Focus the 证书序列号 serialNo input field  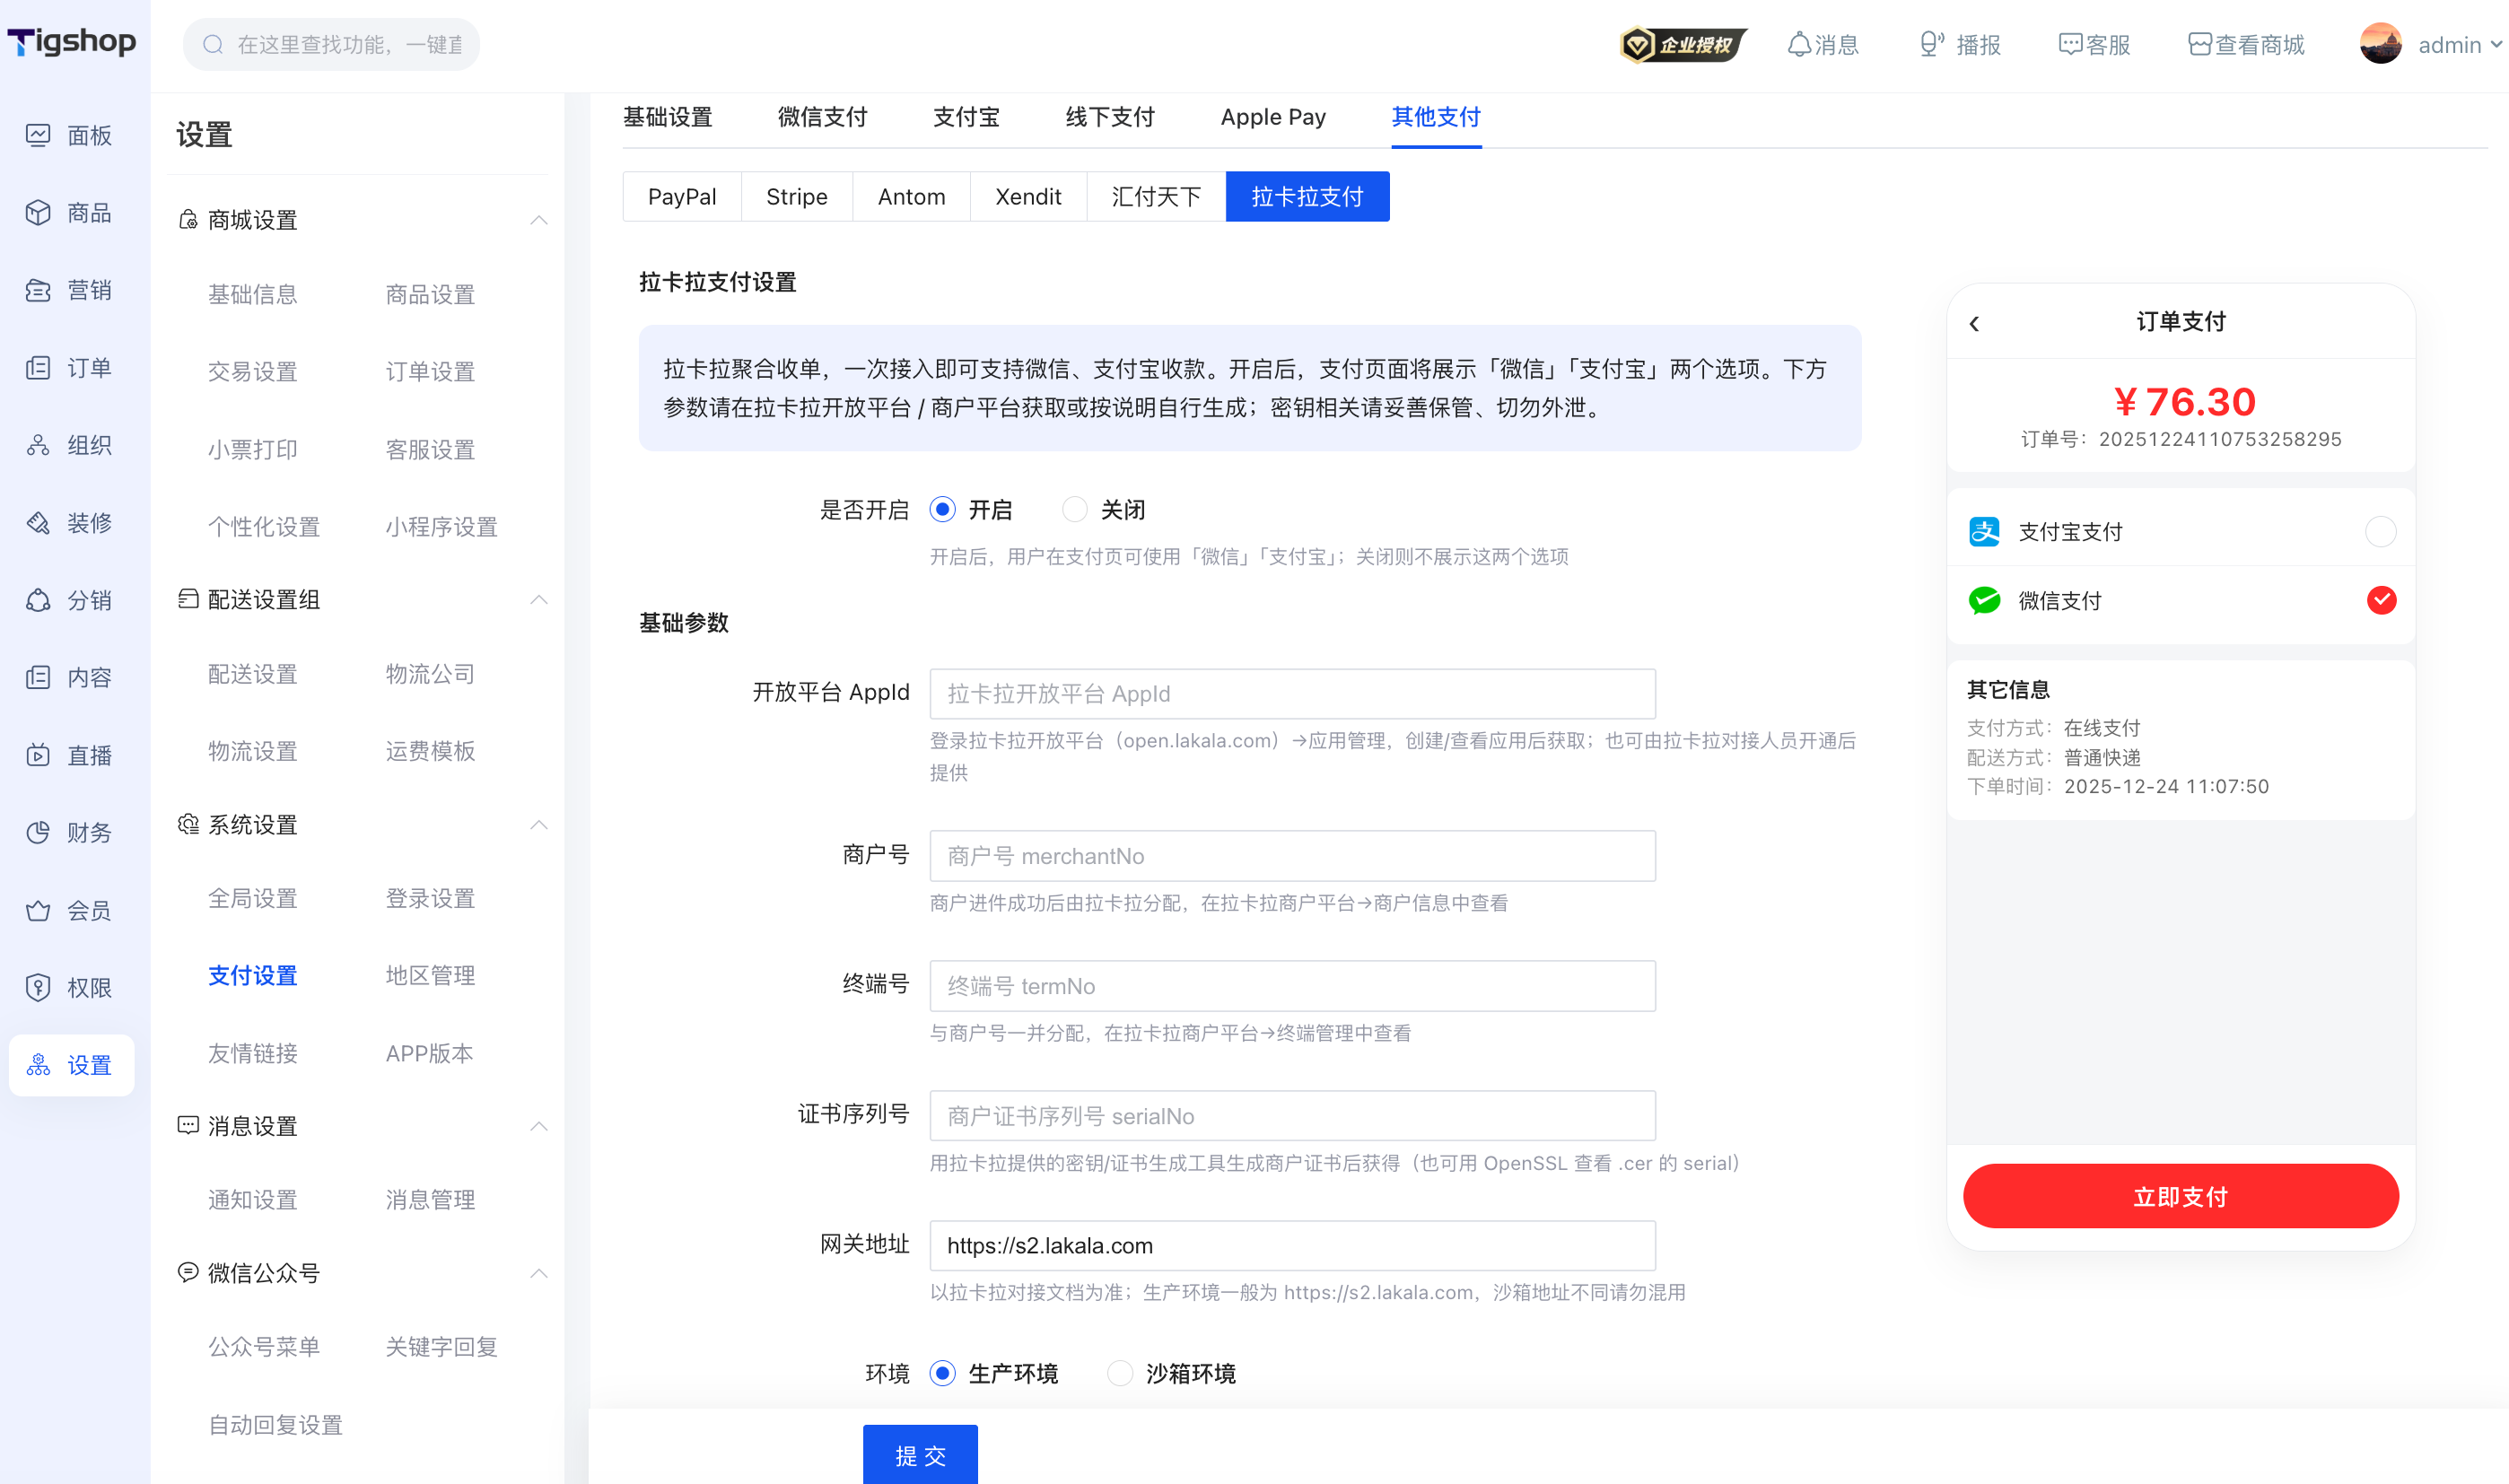(x=1292, y=1116)
